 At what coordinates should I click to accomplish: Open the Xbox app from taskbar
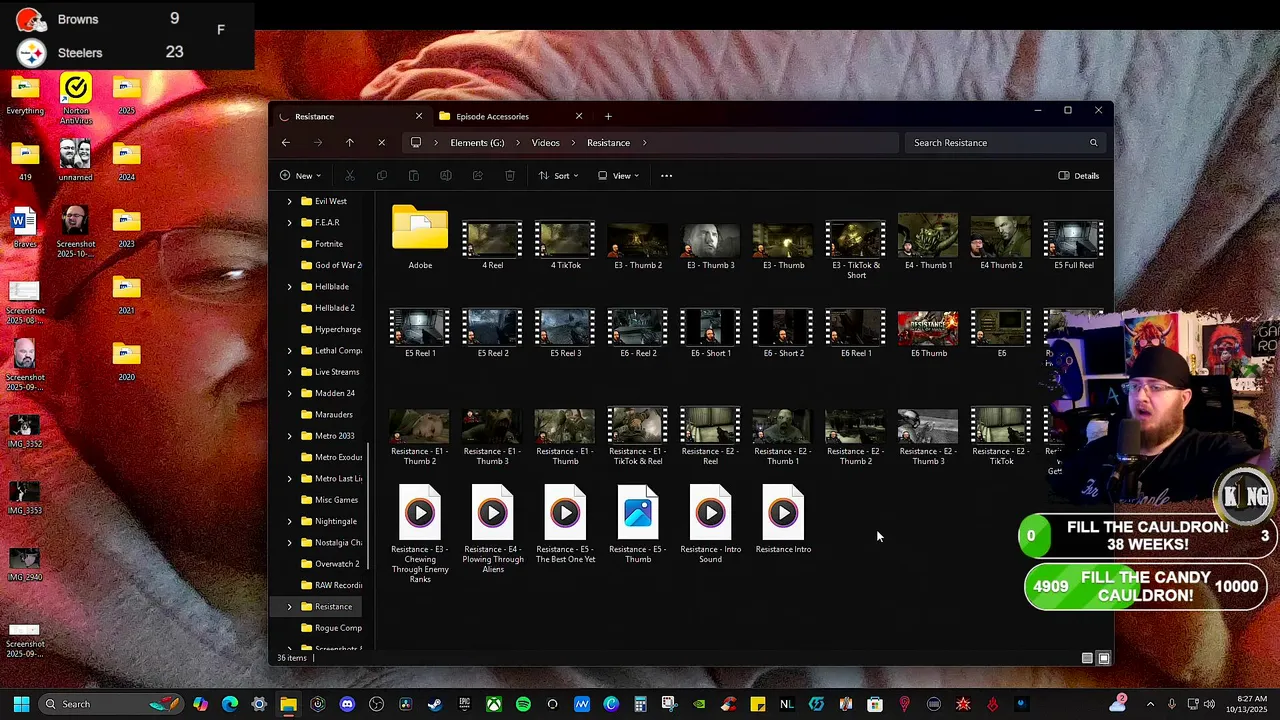pyautogui.click(x=494, y=704)
